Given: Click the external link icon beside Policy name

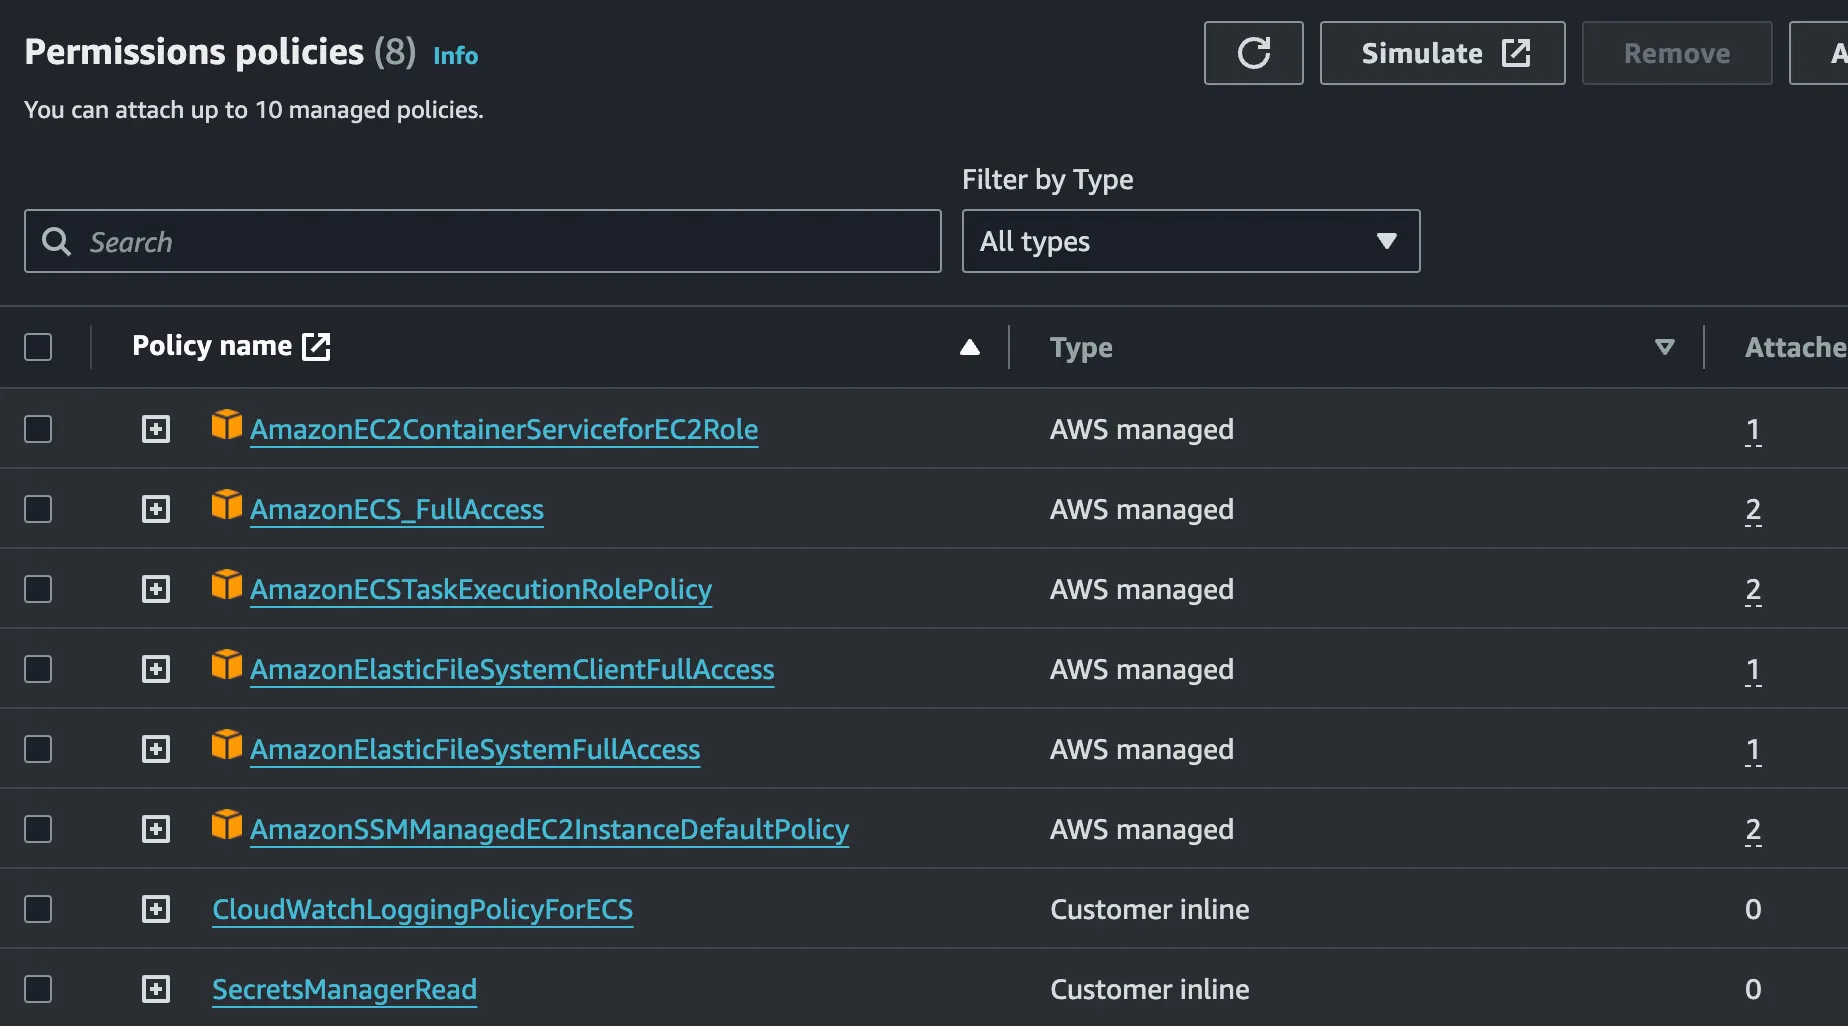Looking at the screenshot, I should coord(316,347).
